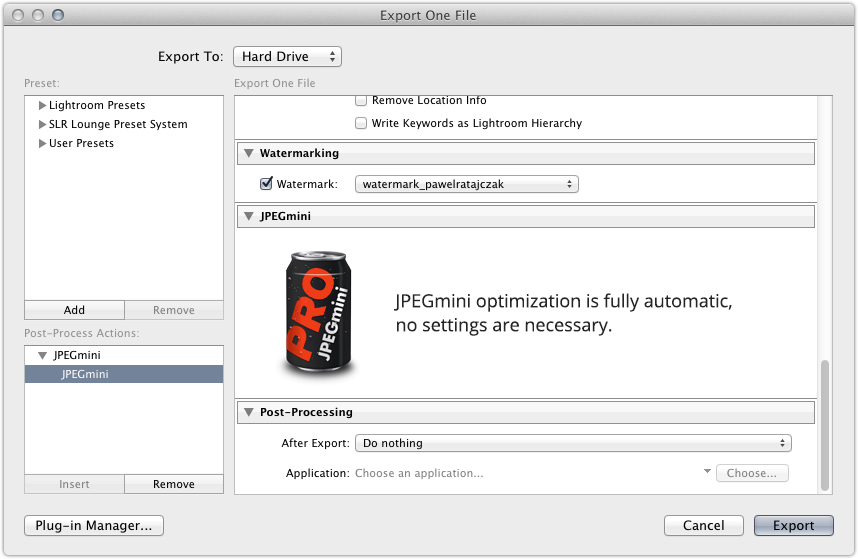Viewport: 858px width, 559px height.
Task: Expand the Lightroom Presets folder
Action: coord(42,105)
